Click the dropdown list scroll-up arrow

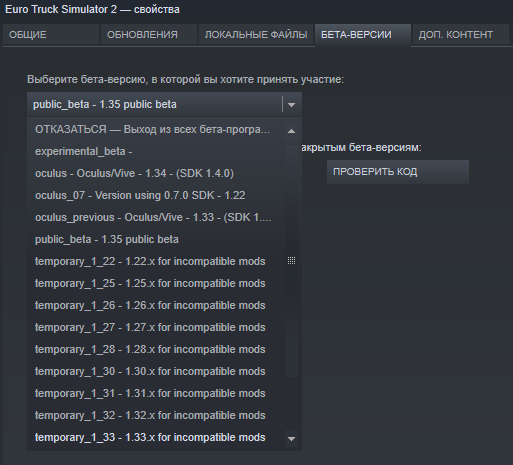291,131
